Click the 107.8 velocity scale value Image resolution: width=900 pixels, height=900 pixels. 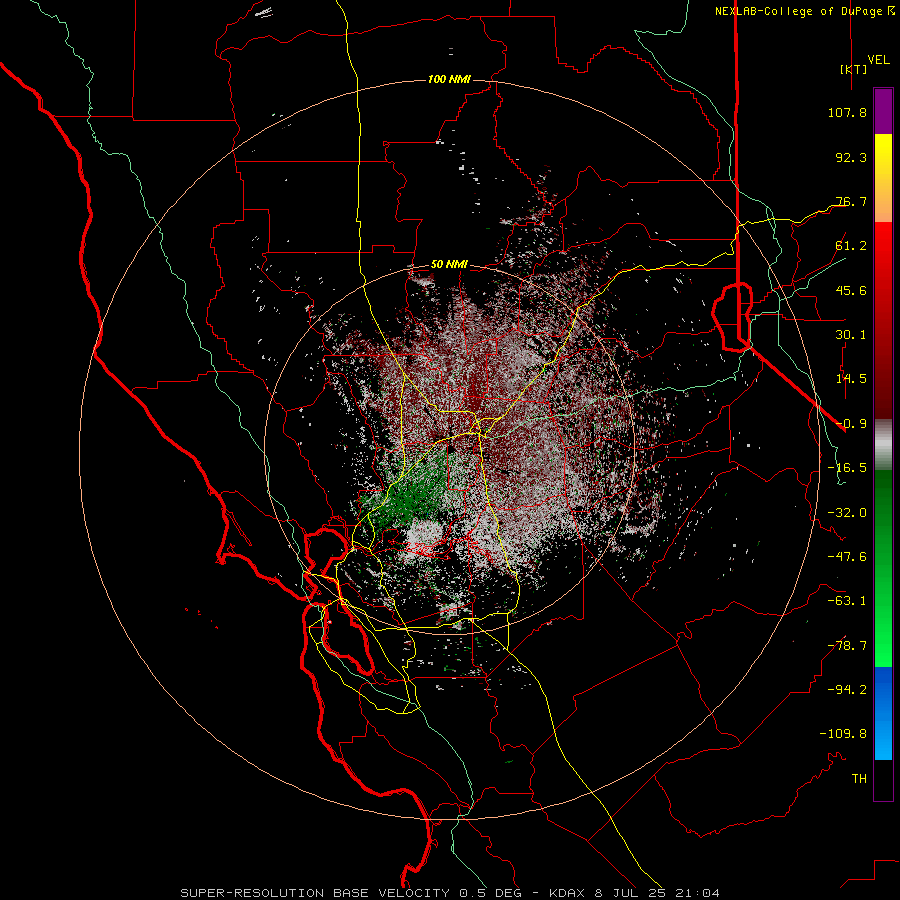[847, 112]
